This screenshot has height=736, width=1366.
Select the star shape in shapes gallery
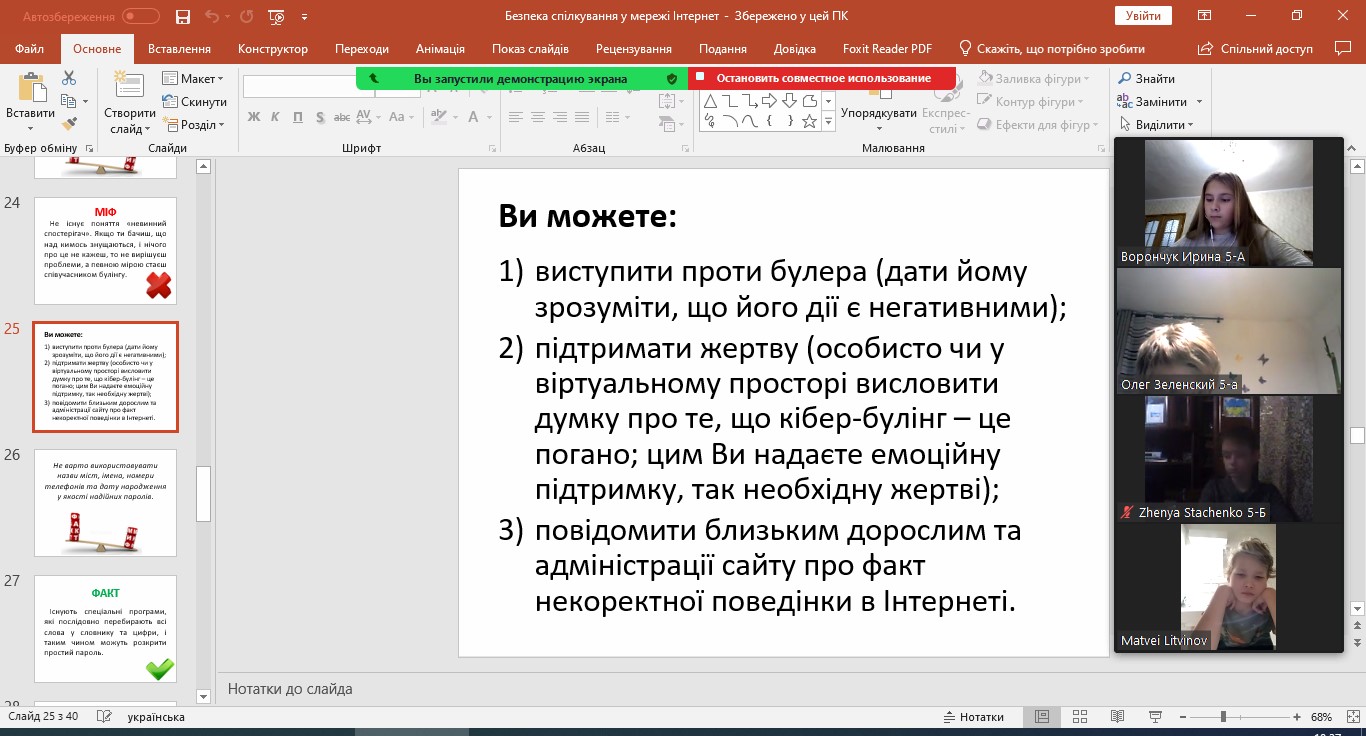point(809,122)
